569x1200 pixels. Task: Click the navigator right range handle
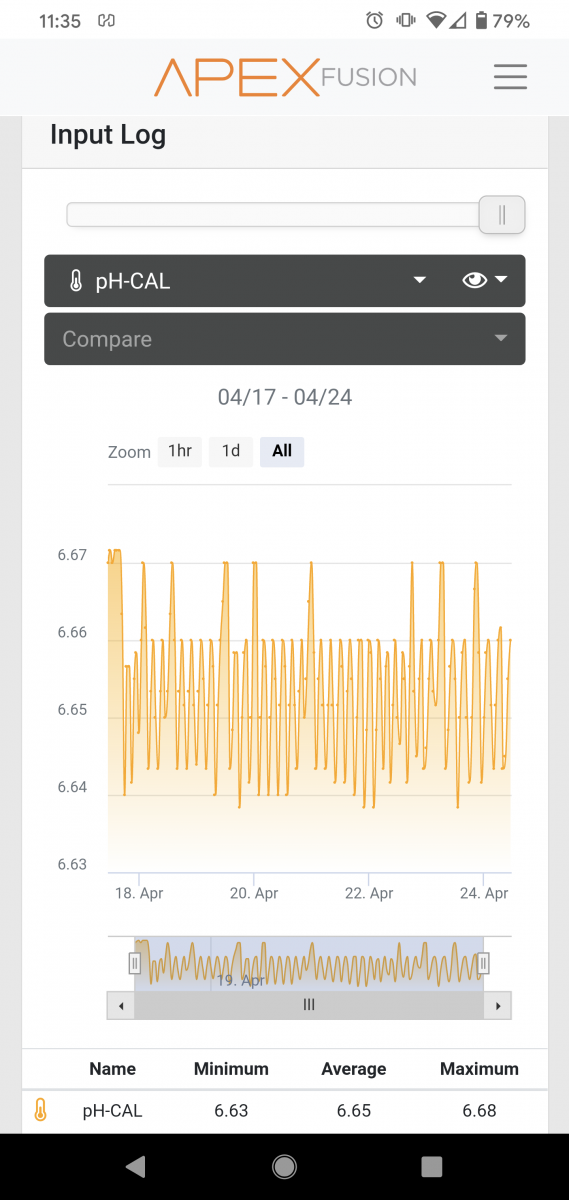[483, 963]
